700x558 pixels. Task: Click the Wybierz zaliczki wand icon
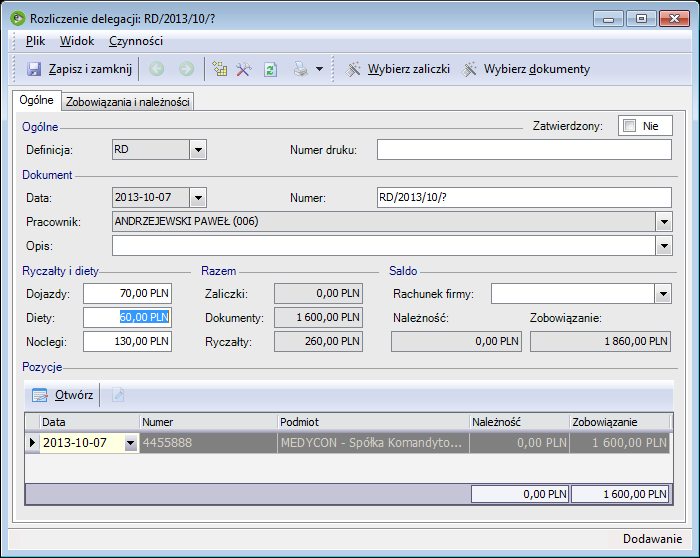353,69
